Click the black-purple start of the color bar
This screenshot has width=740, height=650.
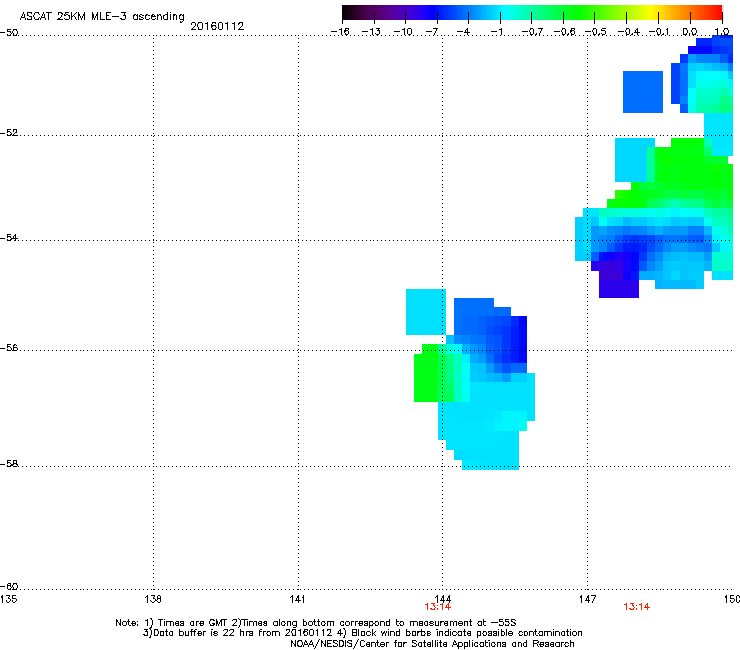pyautogui.click(x=351, y=12)
